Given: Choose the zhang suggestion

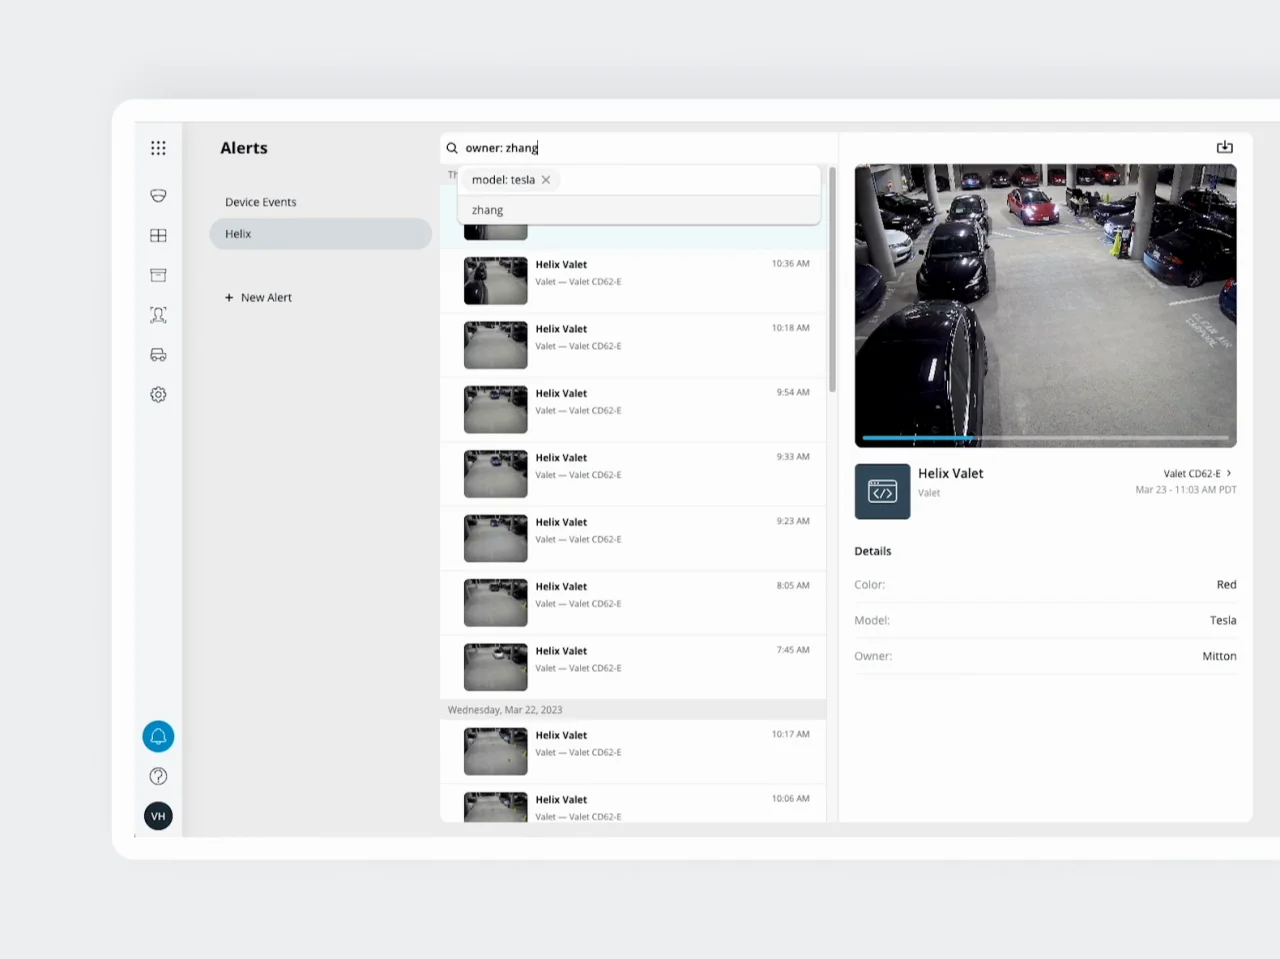Looking at the screenshot, I should 639,210.
